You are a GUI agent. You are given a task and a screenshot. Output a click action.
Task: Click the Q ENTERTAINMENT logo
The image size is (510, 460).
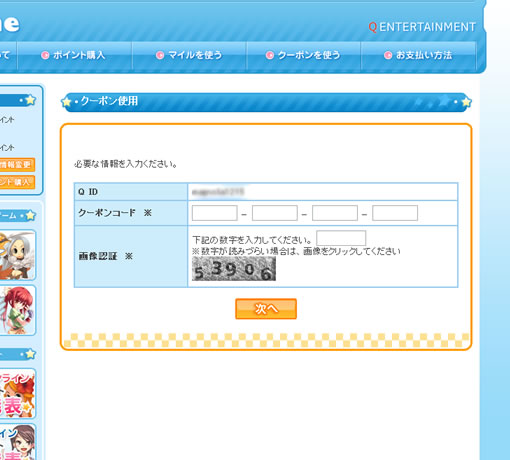click(422, 27)
